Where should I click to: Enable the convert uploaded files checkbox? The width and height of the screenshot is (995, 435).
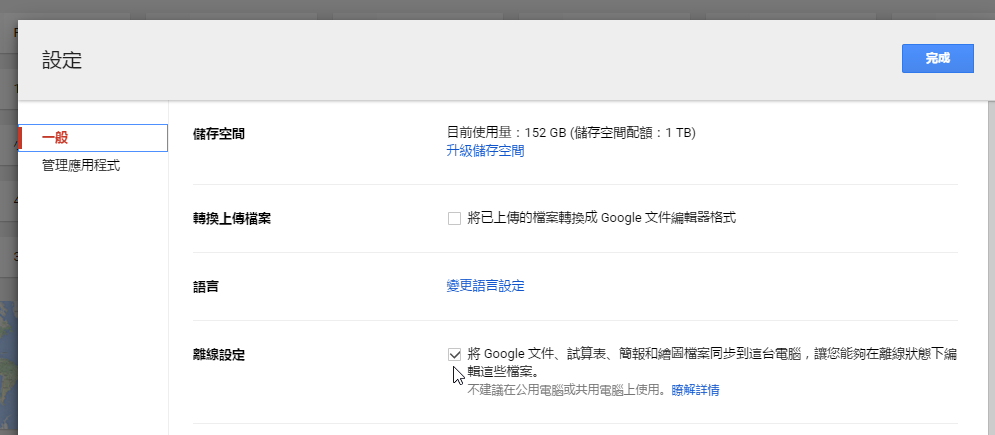[x=455, y=218]
